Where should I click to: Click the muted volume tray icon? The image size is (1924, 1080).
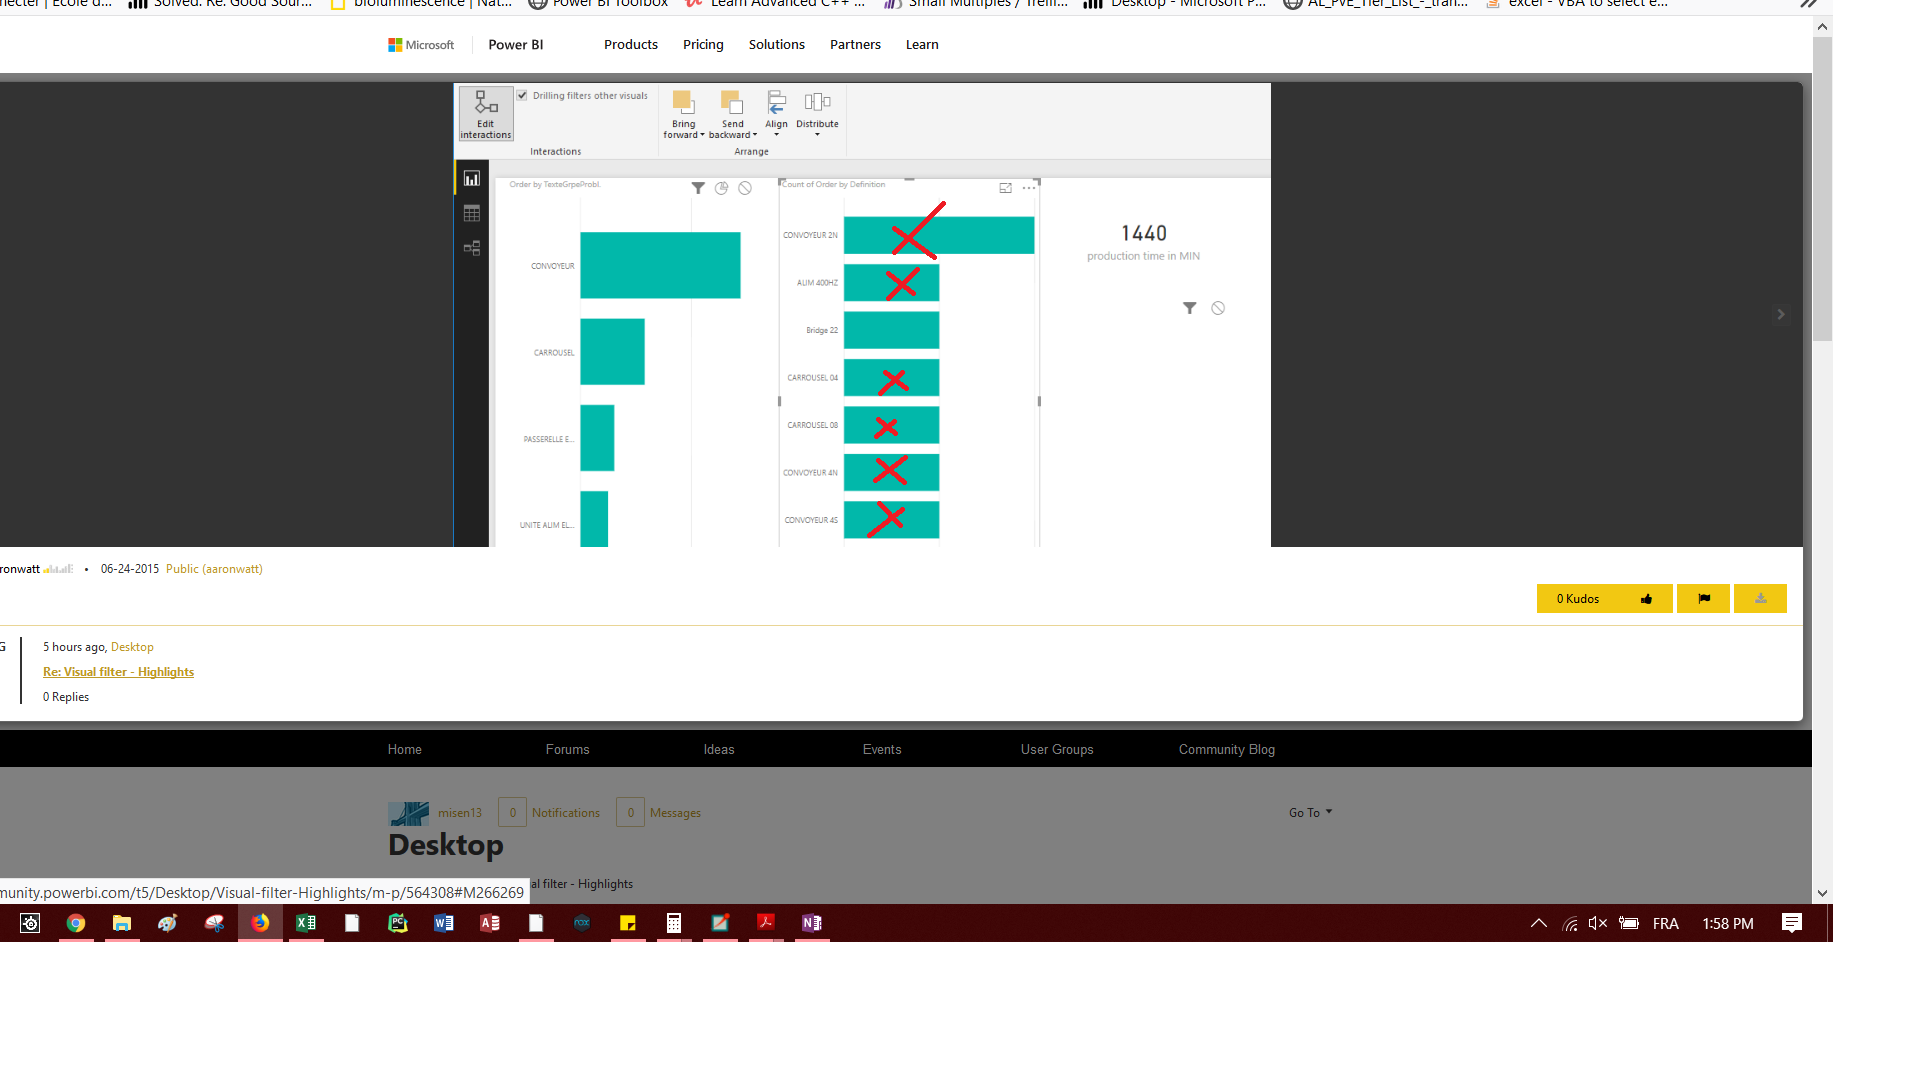pos(1598,923)
